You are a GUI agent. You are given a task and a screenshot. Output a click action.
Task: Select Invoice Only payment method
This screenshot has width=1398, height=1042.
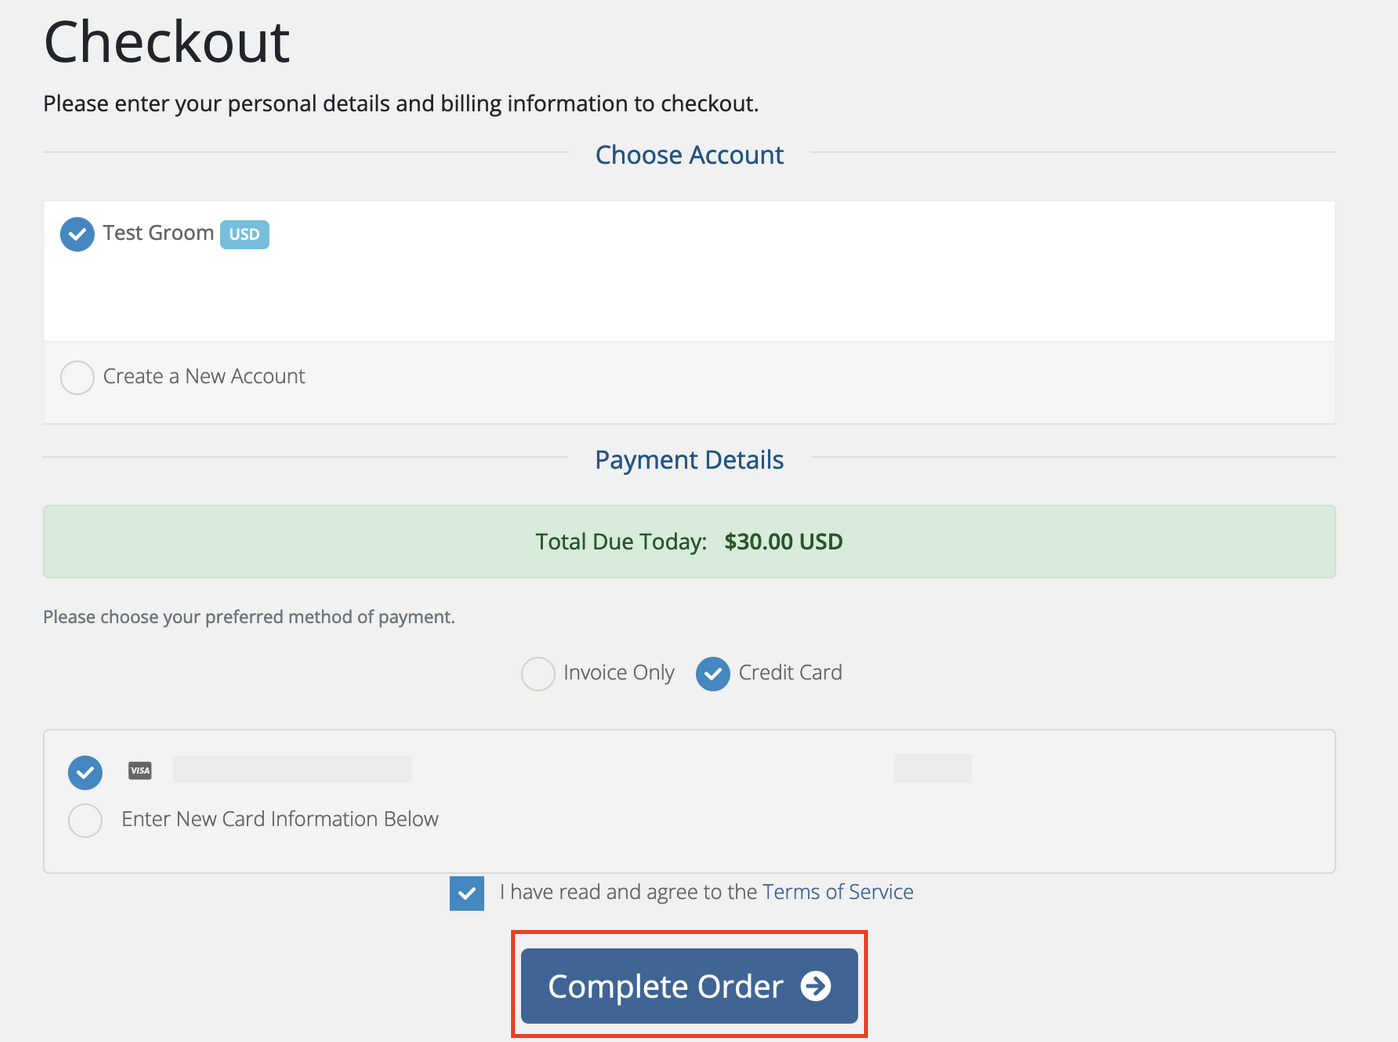(538, 674)
